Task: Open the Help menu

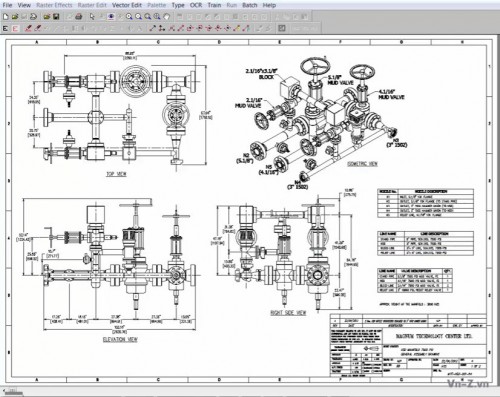Action: (269, 5)
